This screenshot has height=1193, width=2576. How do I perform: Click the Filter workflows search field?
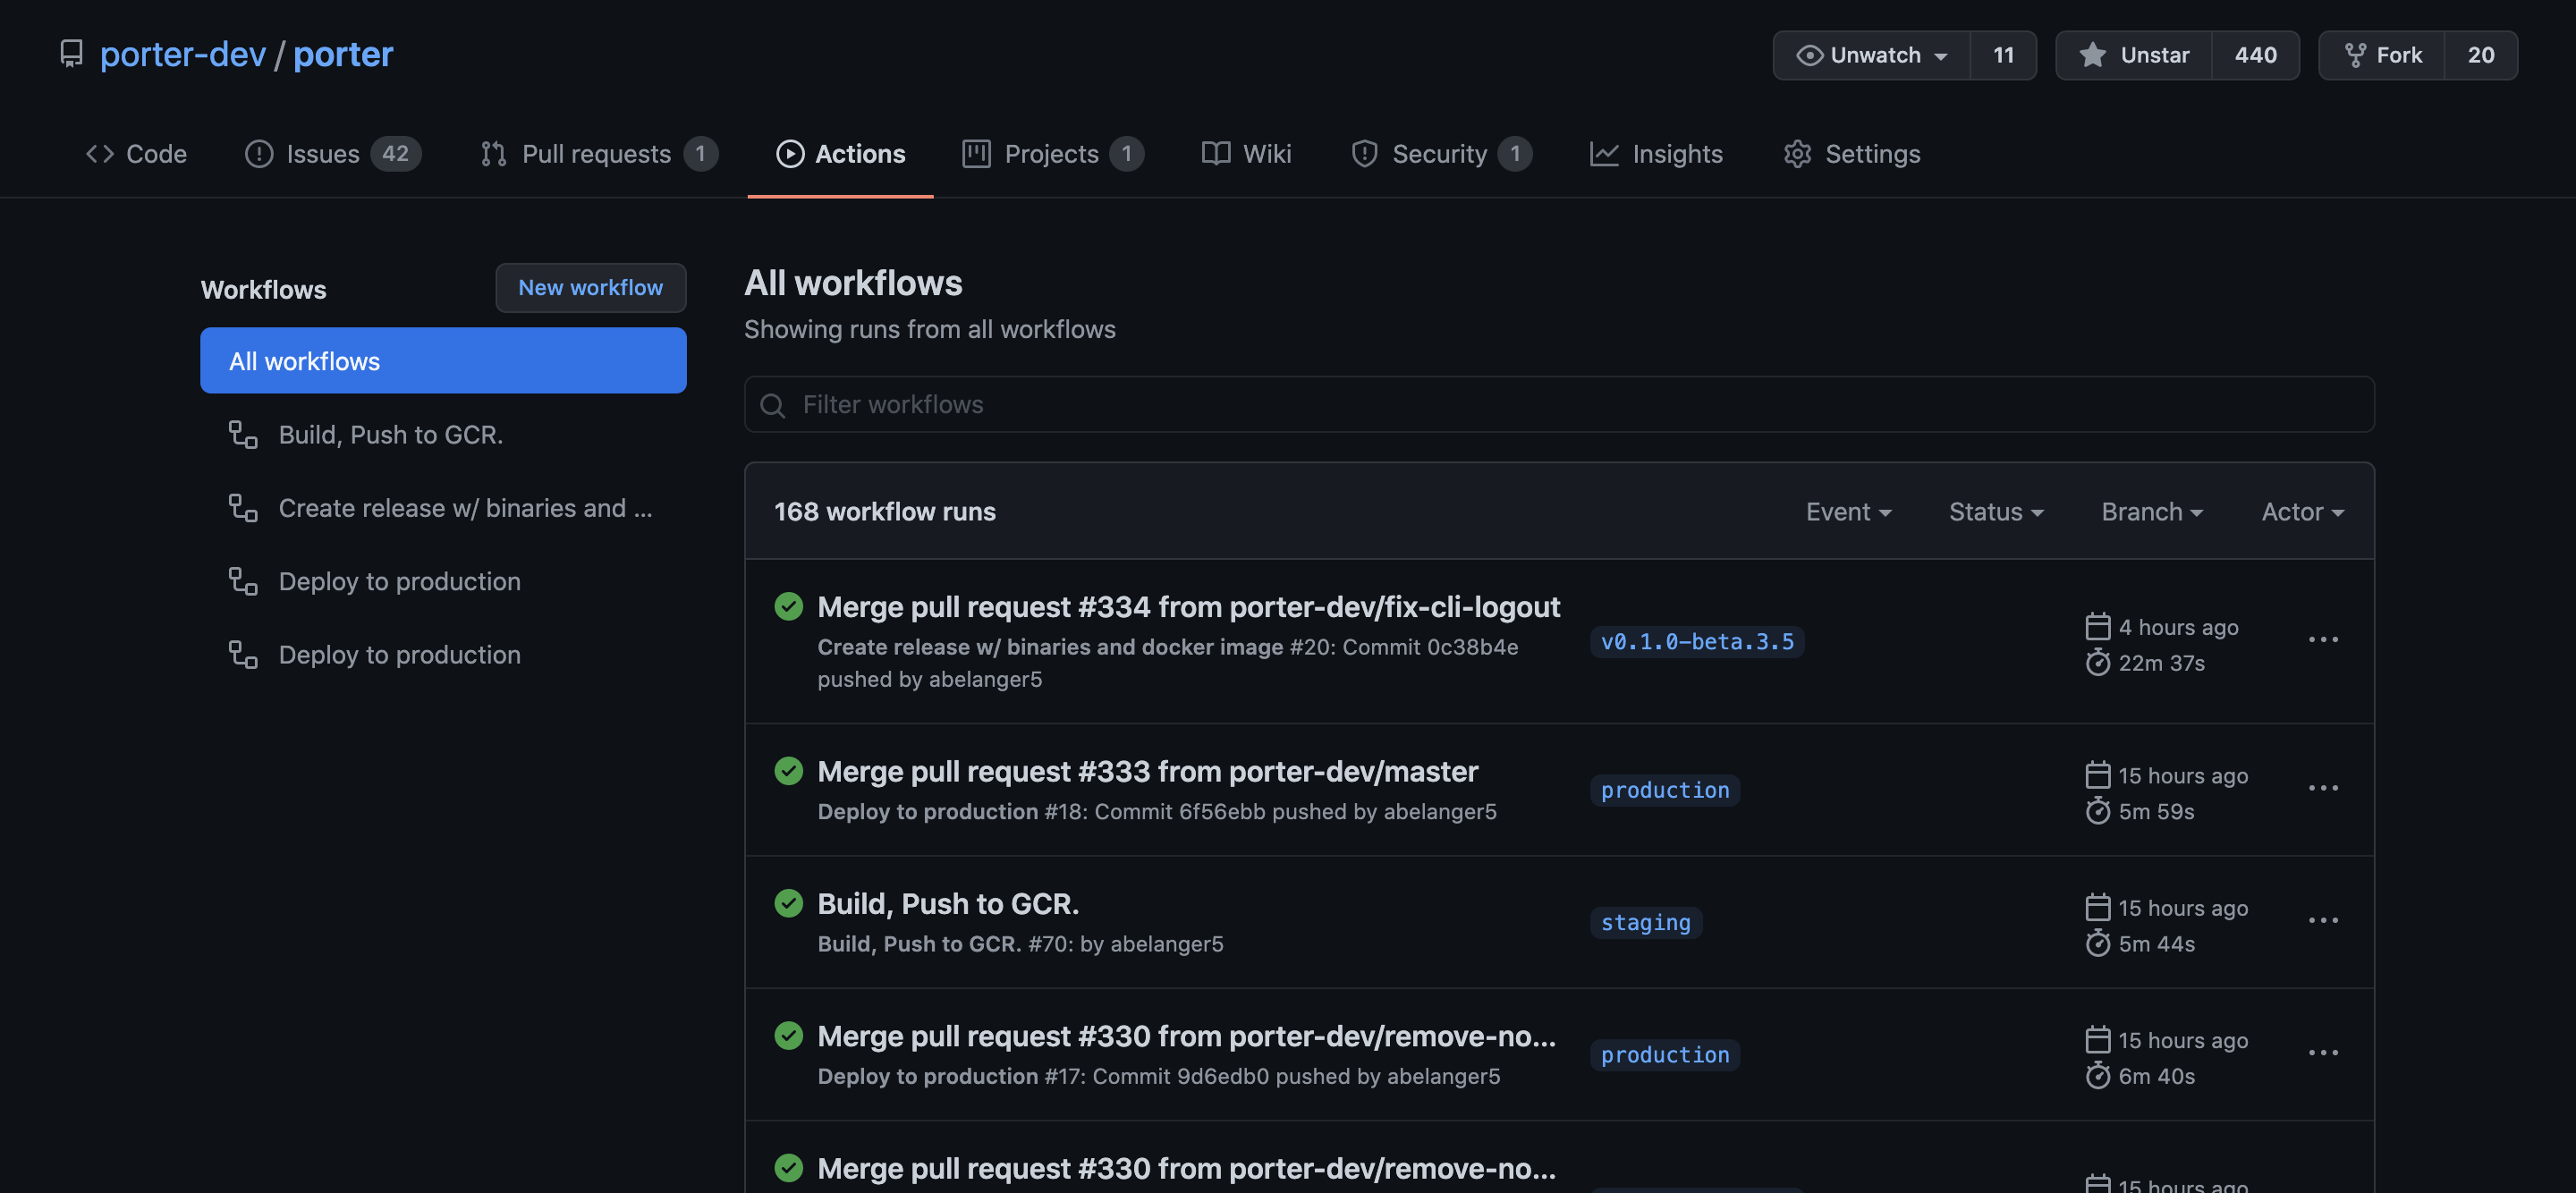click(1558, 405)
